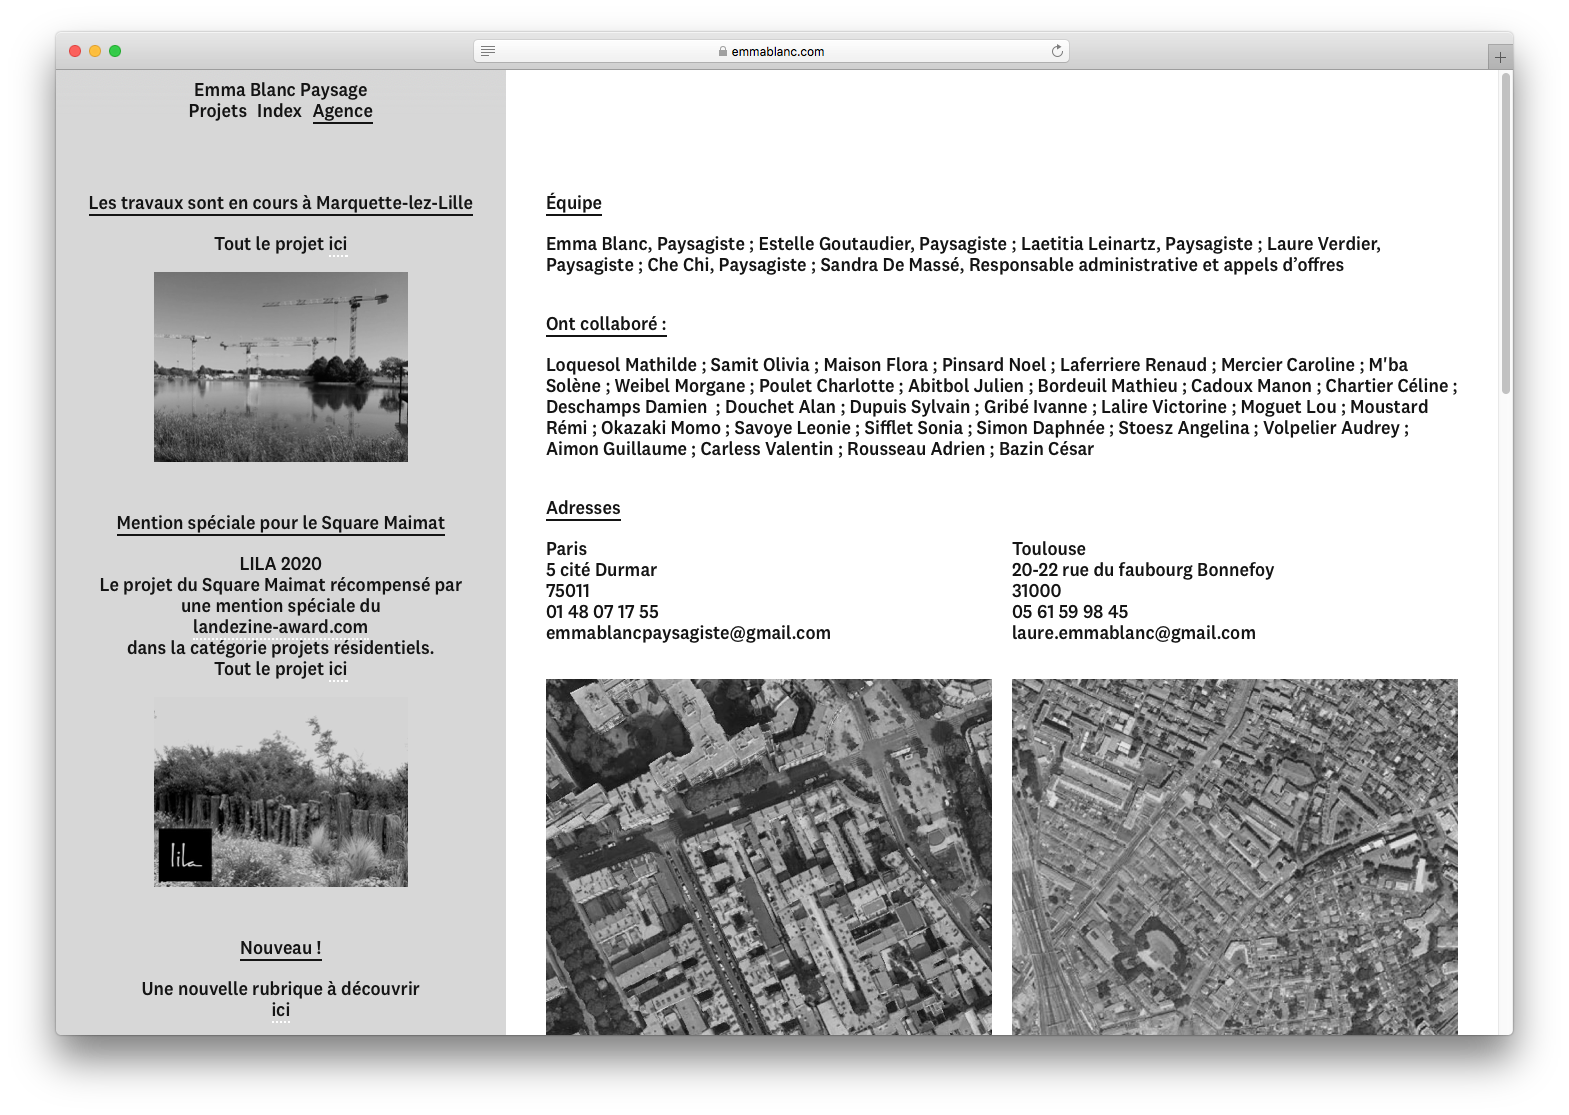Click the reload page icon in address bar
The image size is (1569, 1115).
click(1056, 51)
